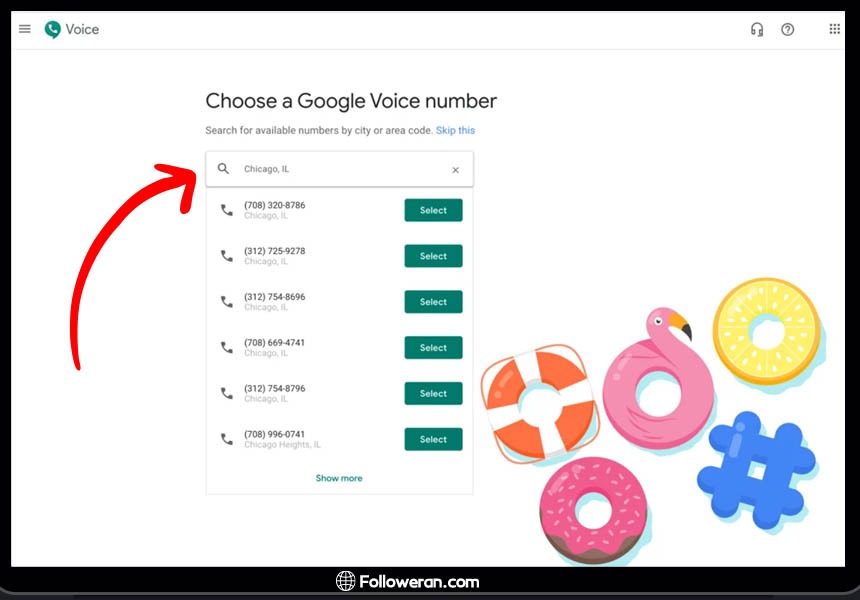Click phone icon beside (708) 996-0741
Screen dimensions: 860x600
(227, 439)
